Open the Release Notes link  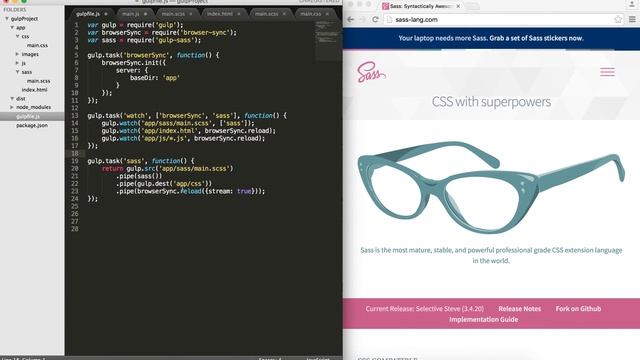point(520,309)
